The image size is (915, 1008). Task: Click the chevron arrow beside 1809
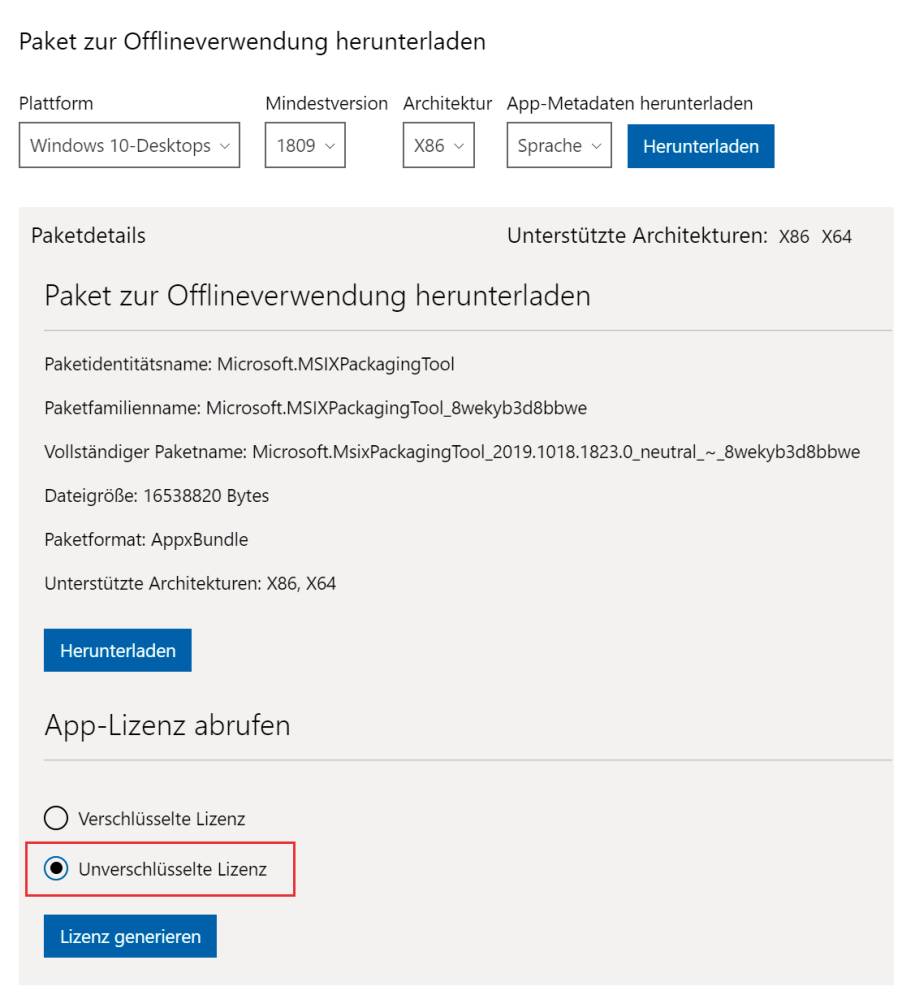[330, 146]
